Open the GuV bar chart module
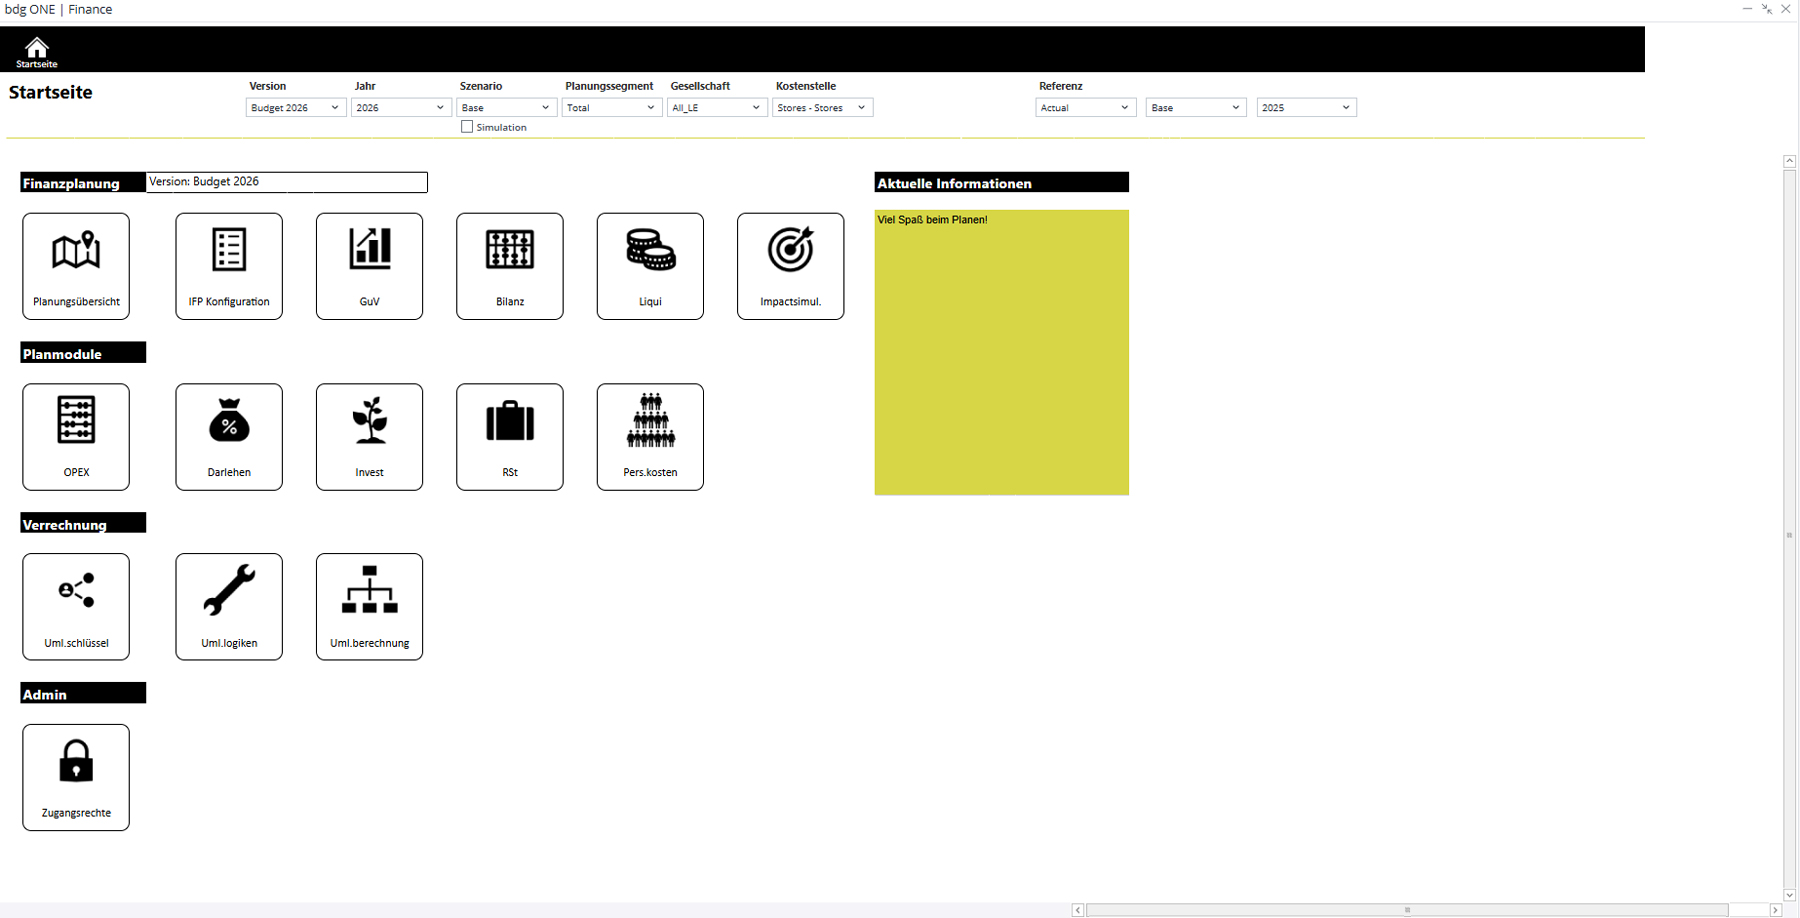This screenshot has width=1800, height=918. tap(369, 266)
